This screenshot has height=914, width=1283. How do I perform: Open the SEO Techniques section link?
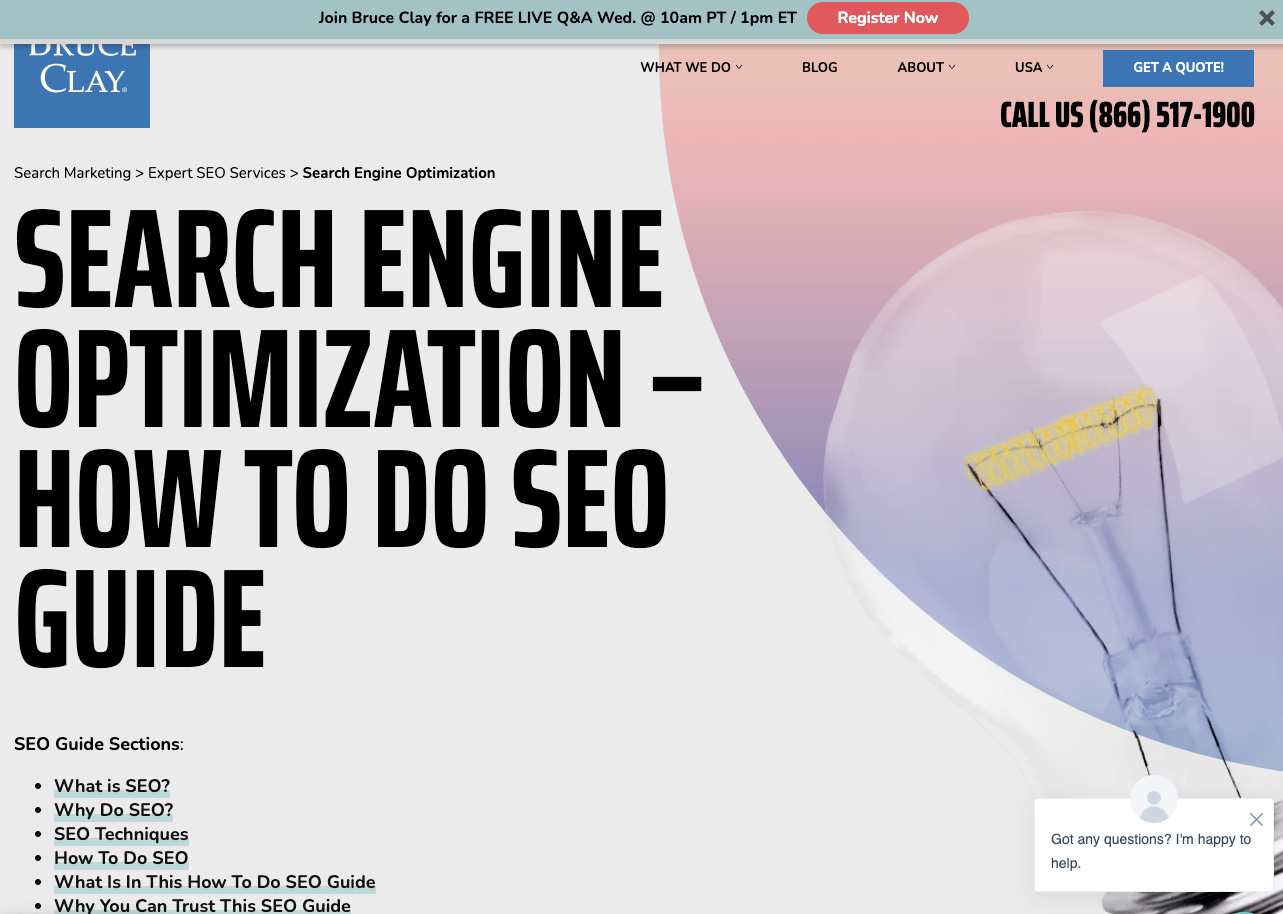click(x=121, y=834)
